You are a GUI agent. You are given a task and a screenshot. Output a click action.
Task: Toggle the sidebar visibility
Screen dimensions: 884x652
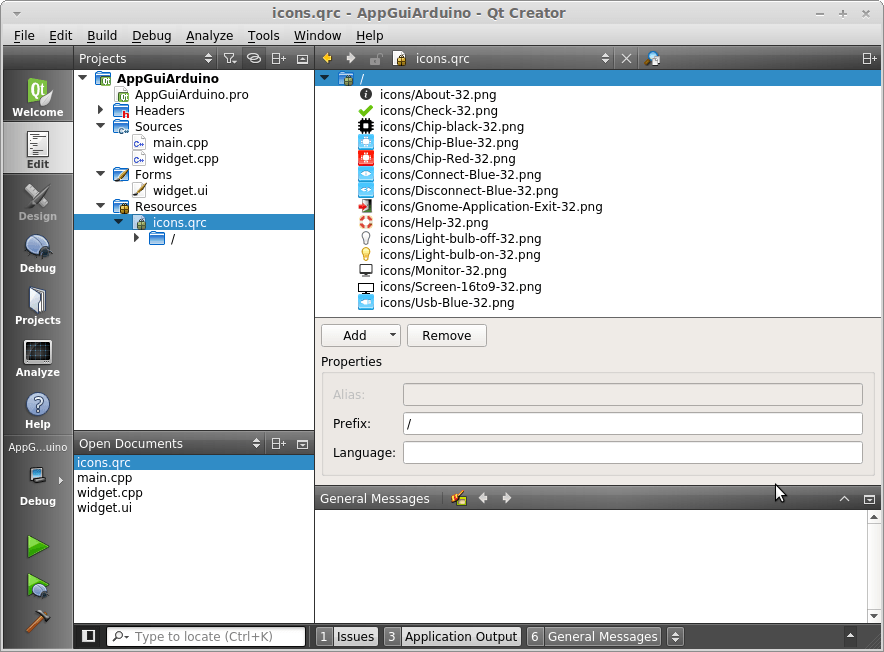pos(89,636)
